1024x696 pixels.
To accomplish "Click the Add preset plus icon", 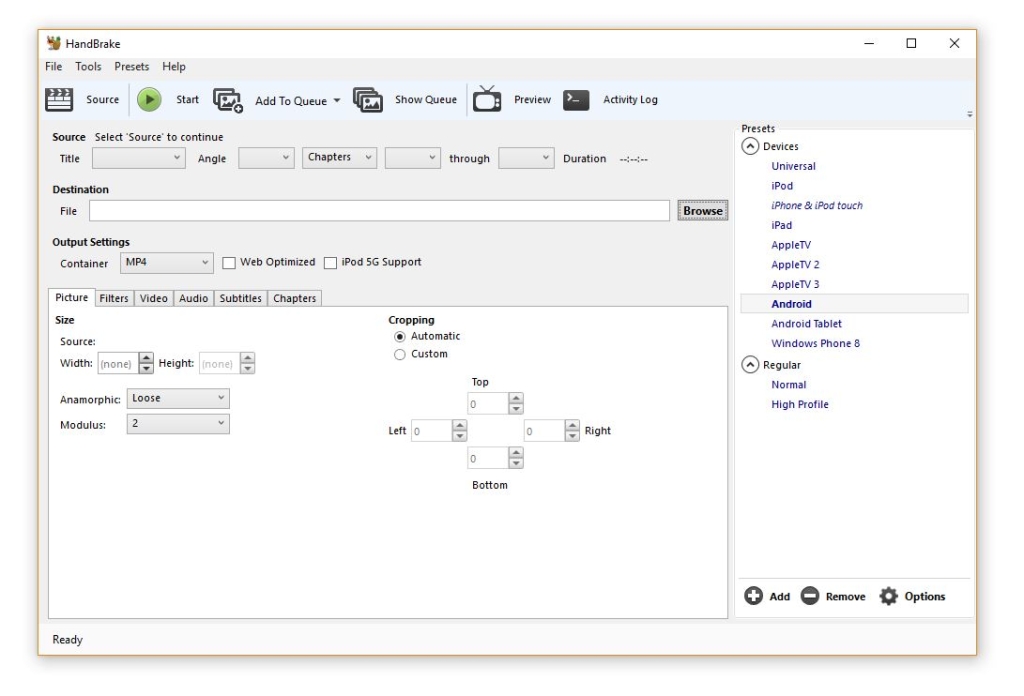I will click(x=754, y=596).
